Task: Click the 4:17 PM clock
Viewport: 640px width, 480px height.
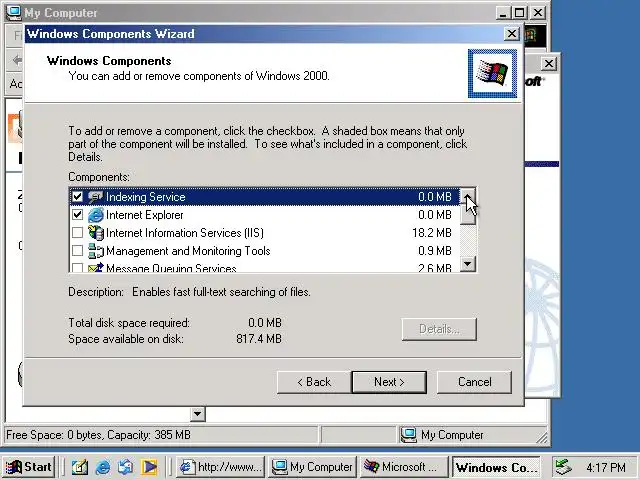Action: (x=606, y=467)
